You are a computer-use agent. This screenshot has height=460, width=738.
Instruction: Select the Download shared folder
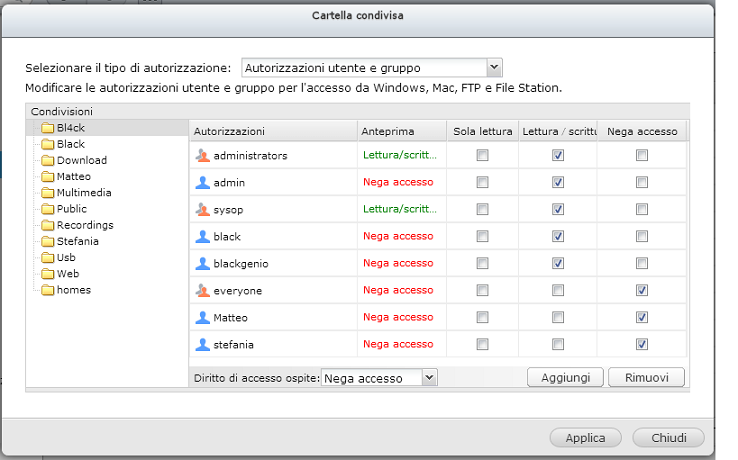coord(81,160)
